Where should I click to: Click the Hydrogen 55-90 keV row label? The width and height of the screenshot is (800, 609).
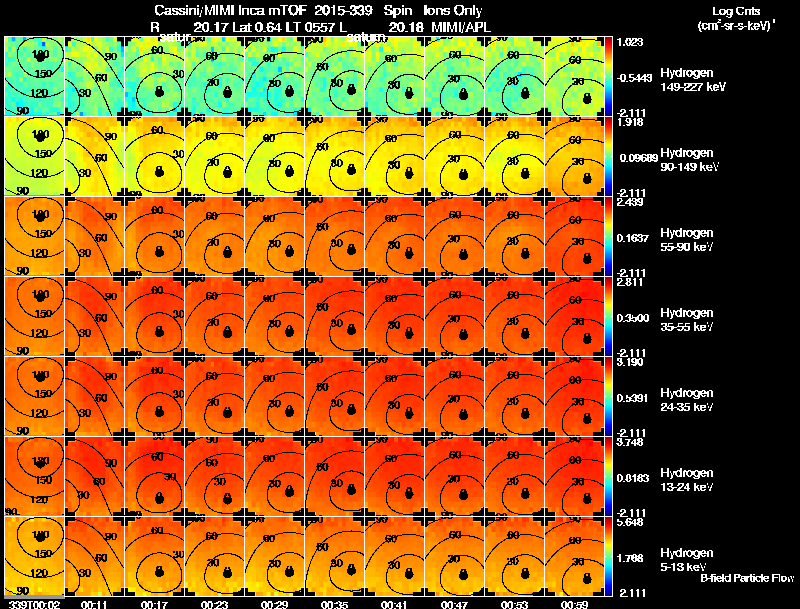(687, 240)
